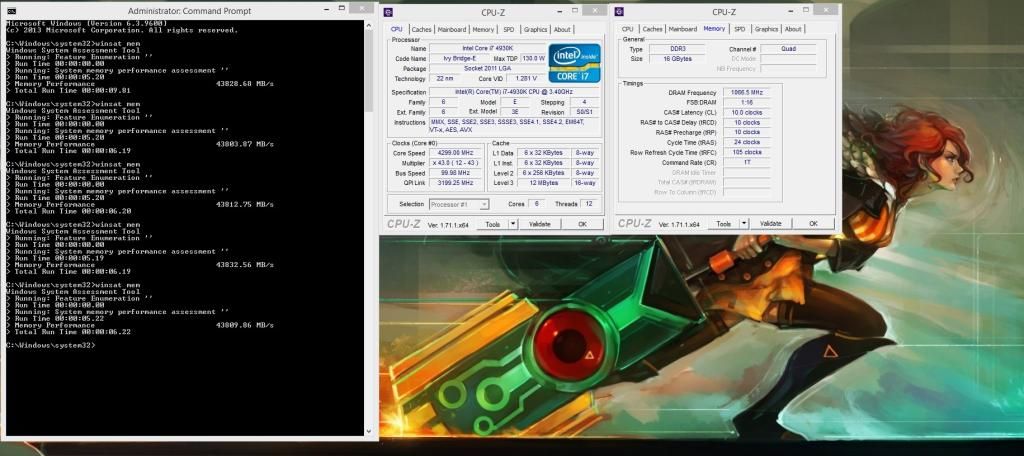Screen dimensions: 1024x456
Task: Click Validate button in processor CPU-Z window
Action: pyautogui.click(x=539, y=224)
